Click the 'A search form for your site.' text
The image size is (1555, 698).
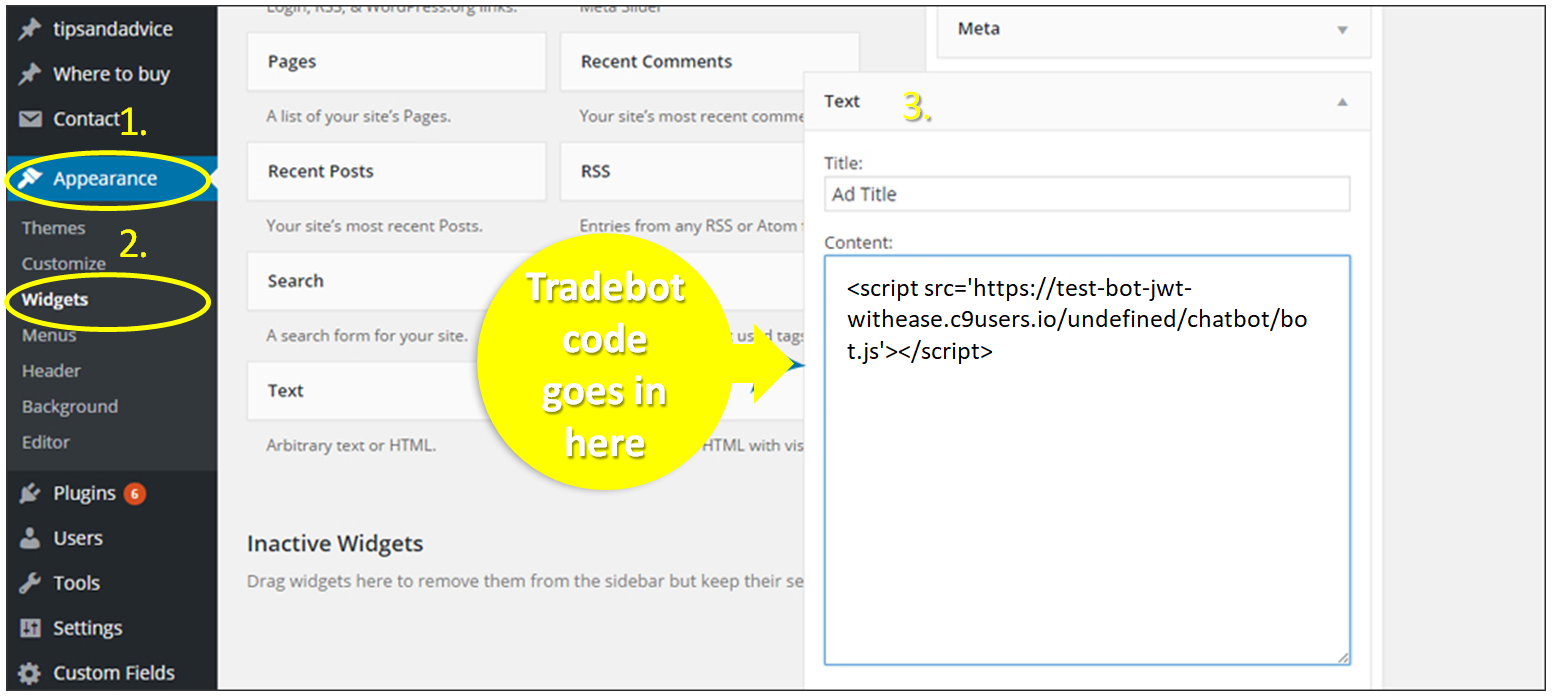(x=366, y=336)
